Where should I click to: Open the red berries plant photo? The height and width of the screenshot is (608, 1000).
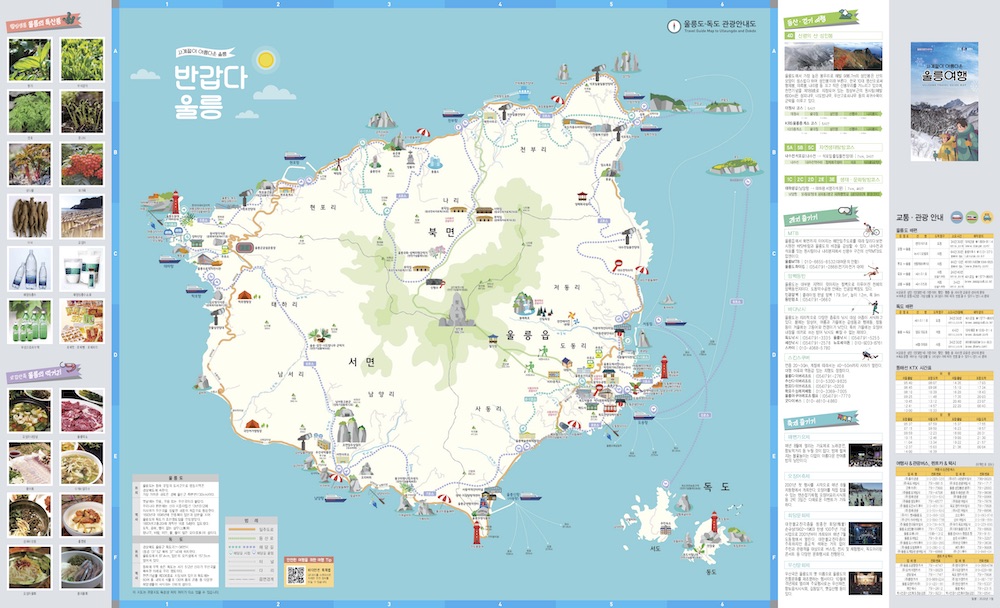tap(82, 164)
